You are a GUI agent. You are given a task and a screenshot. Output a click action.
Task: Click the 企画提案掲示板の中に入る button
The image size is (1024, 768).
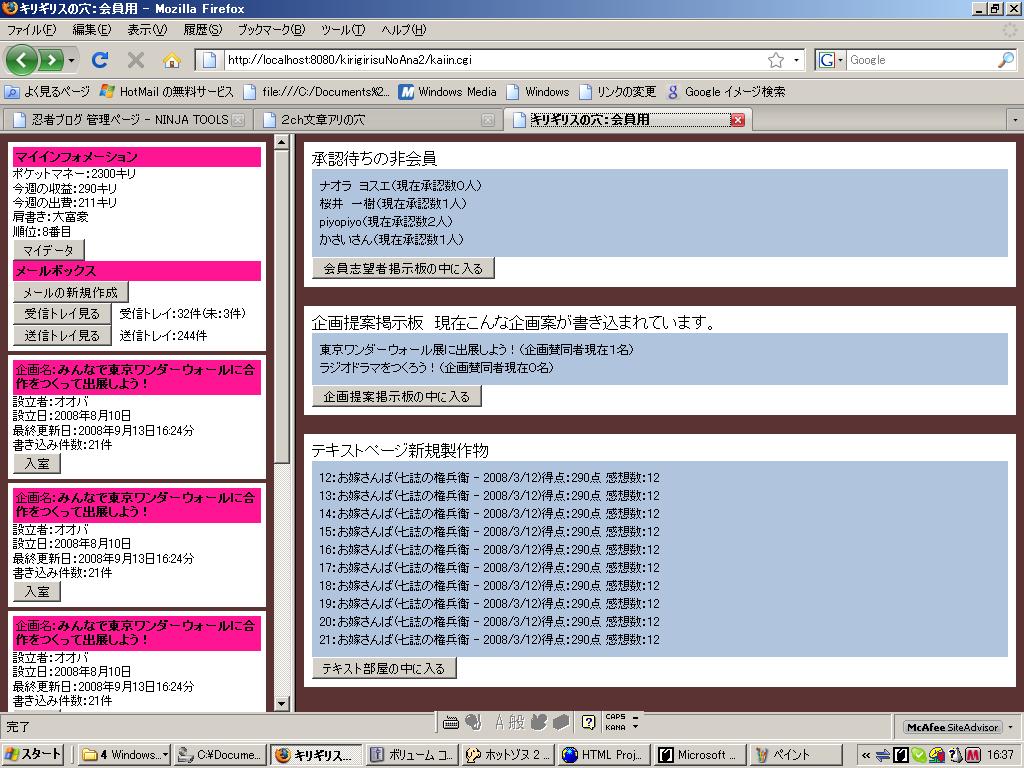click(396, 396)
